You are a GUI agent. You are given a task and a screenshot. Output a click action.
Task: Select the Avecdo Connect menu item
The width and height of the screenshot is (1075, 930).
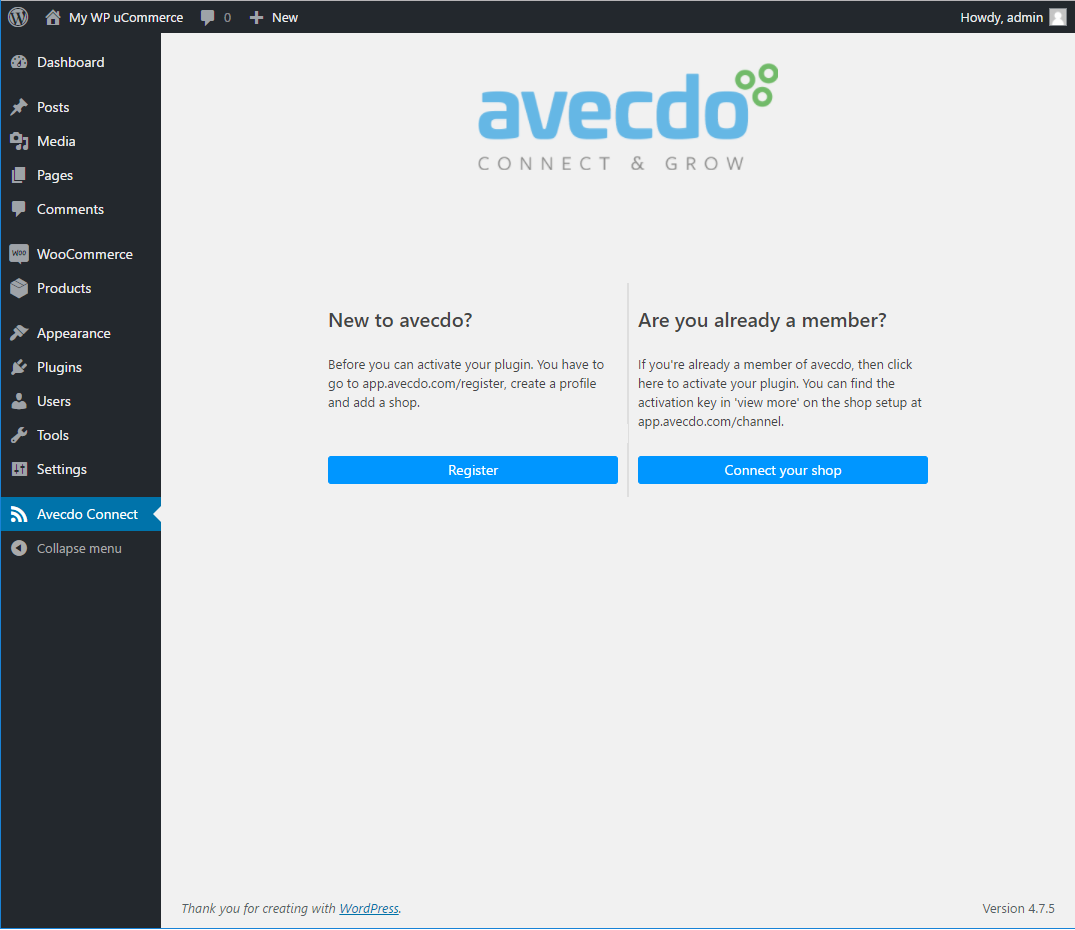(81, 515)
